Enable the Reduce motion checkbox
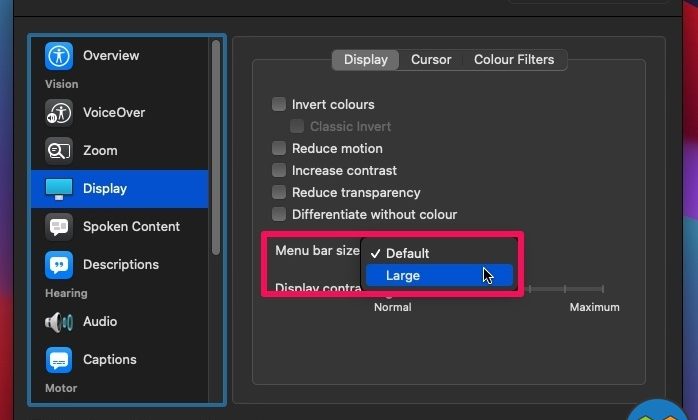 click(x=279, y=148)
